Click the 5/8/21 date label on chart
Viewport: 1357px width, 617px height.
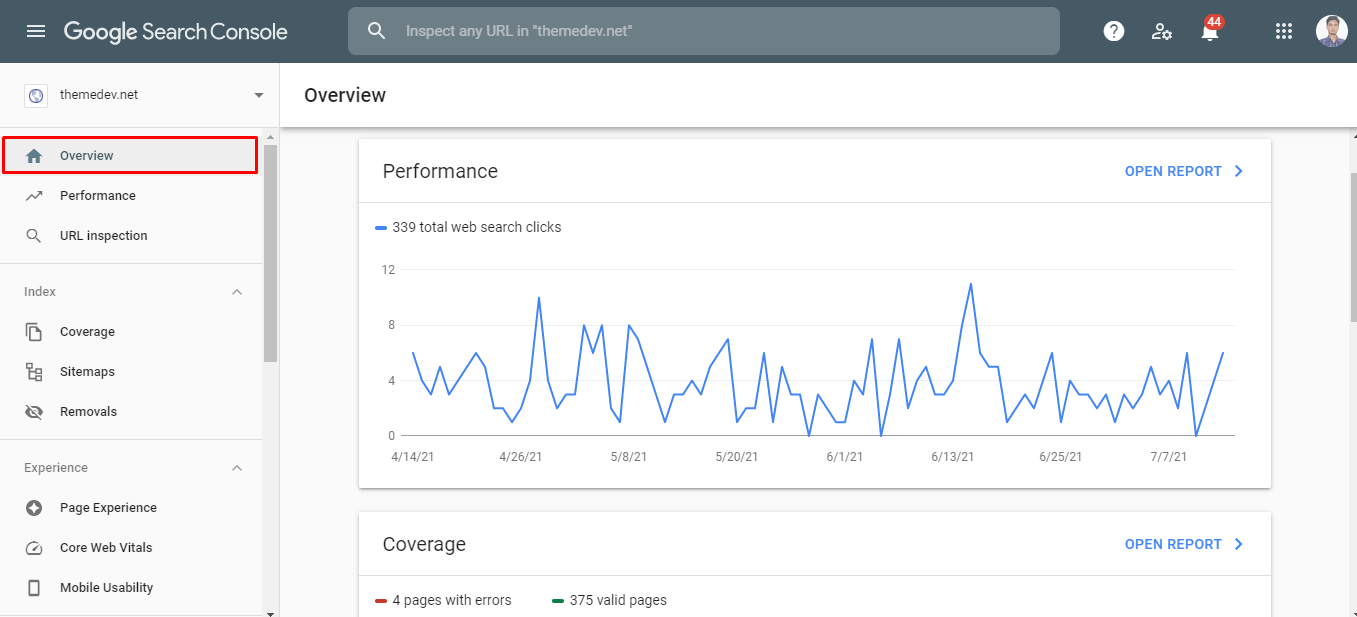[x=628, y=457]
